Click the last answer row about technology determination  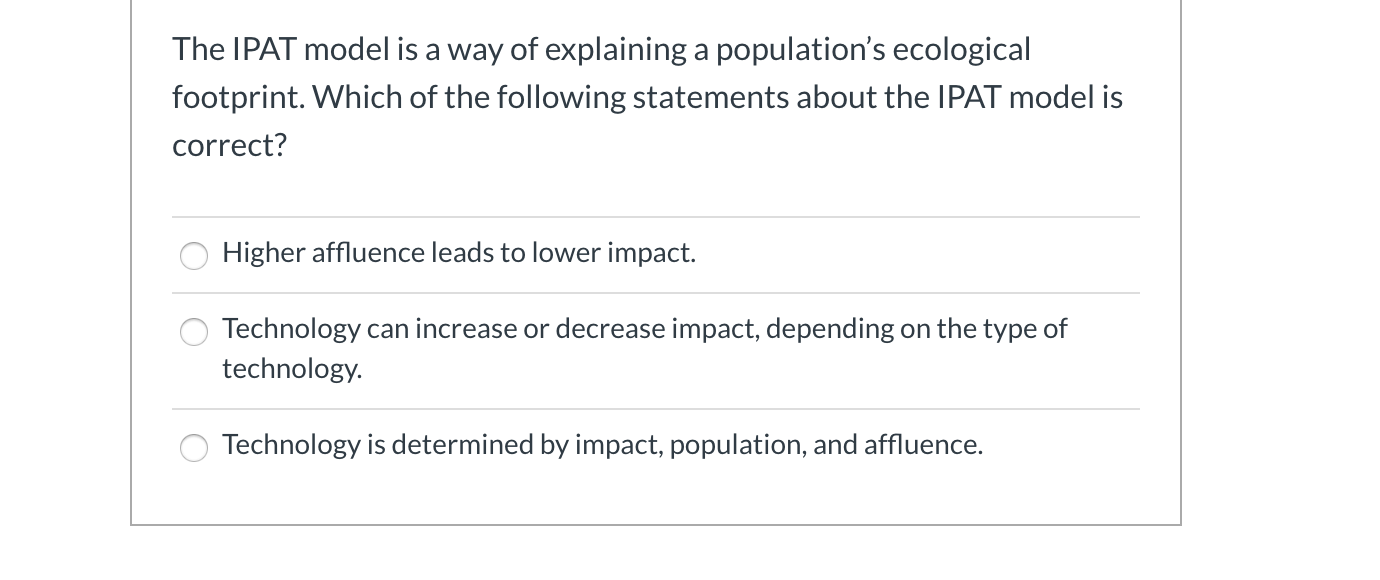pos(602,444)
